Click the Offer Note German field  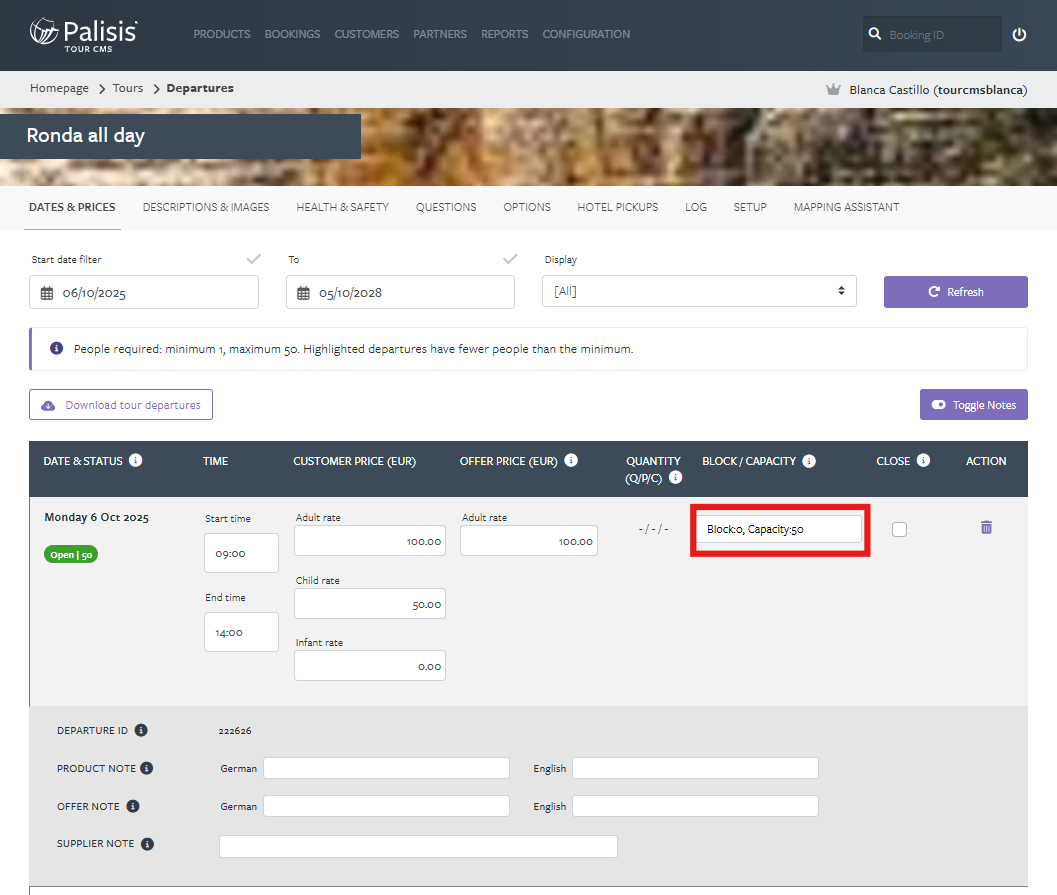(386, 806)
